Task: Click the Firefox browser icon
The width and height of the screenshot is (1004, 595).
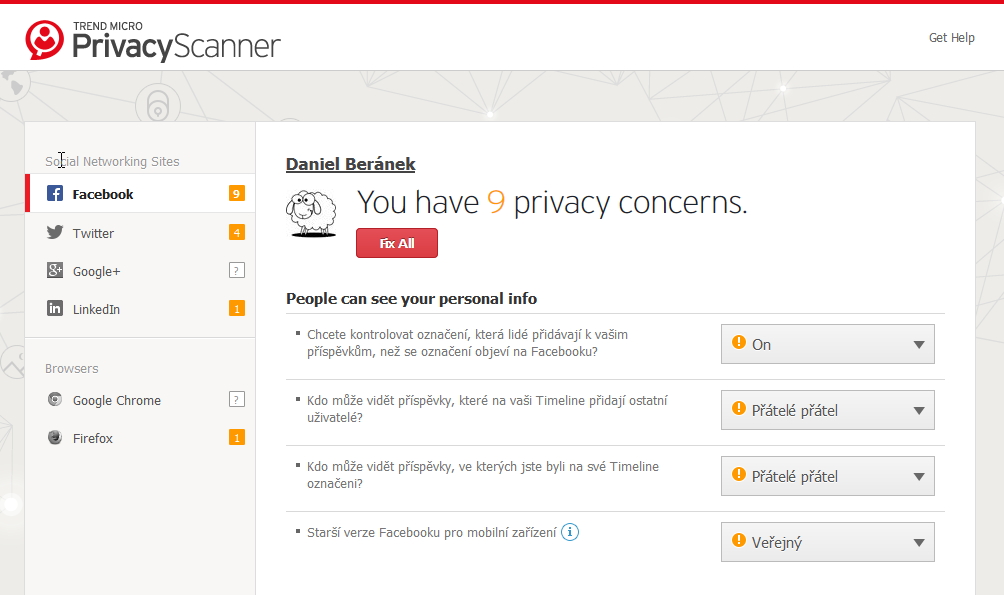Action: (56, 438)
